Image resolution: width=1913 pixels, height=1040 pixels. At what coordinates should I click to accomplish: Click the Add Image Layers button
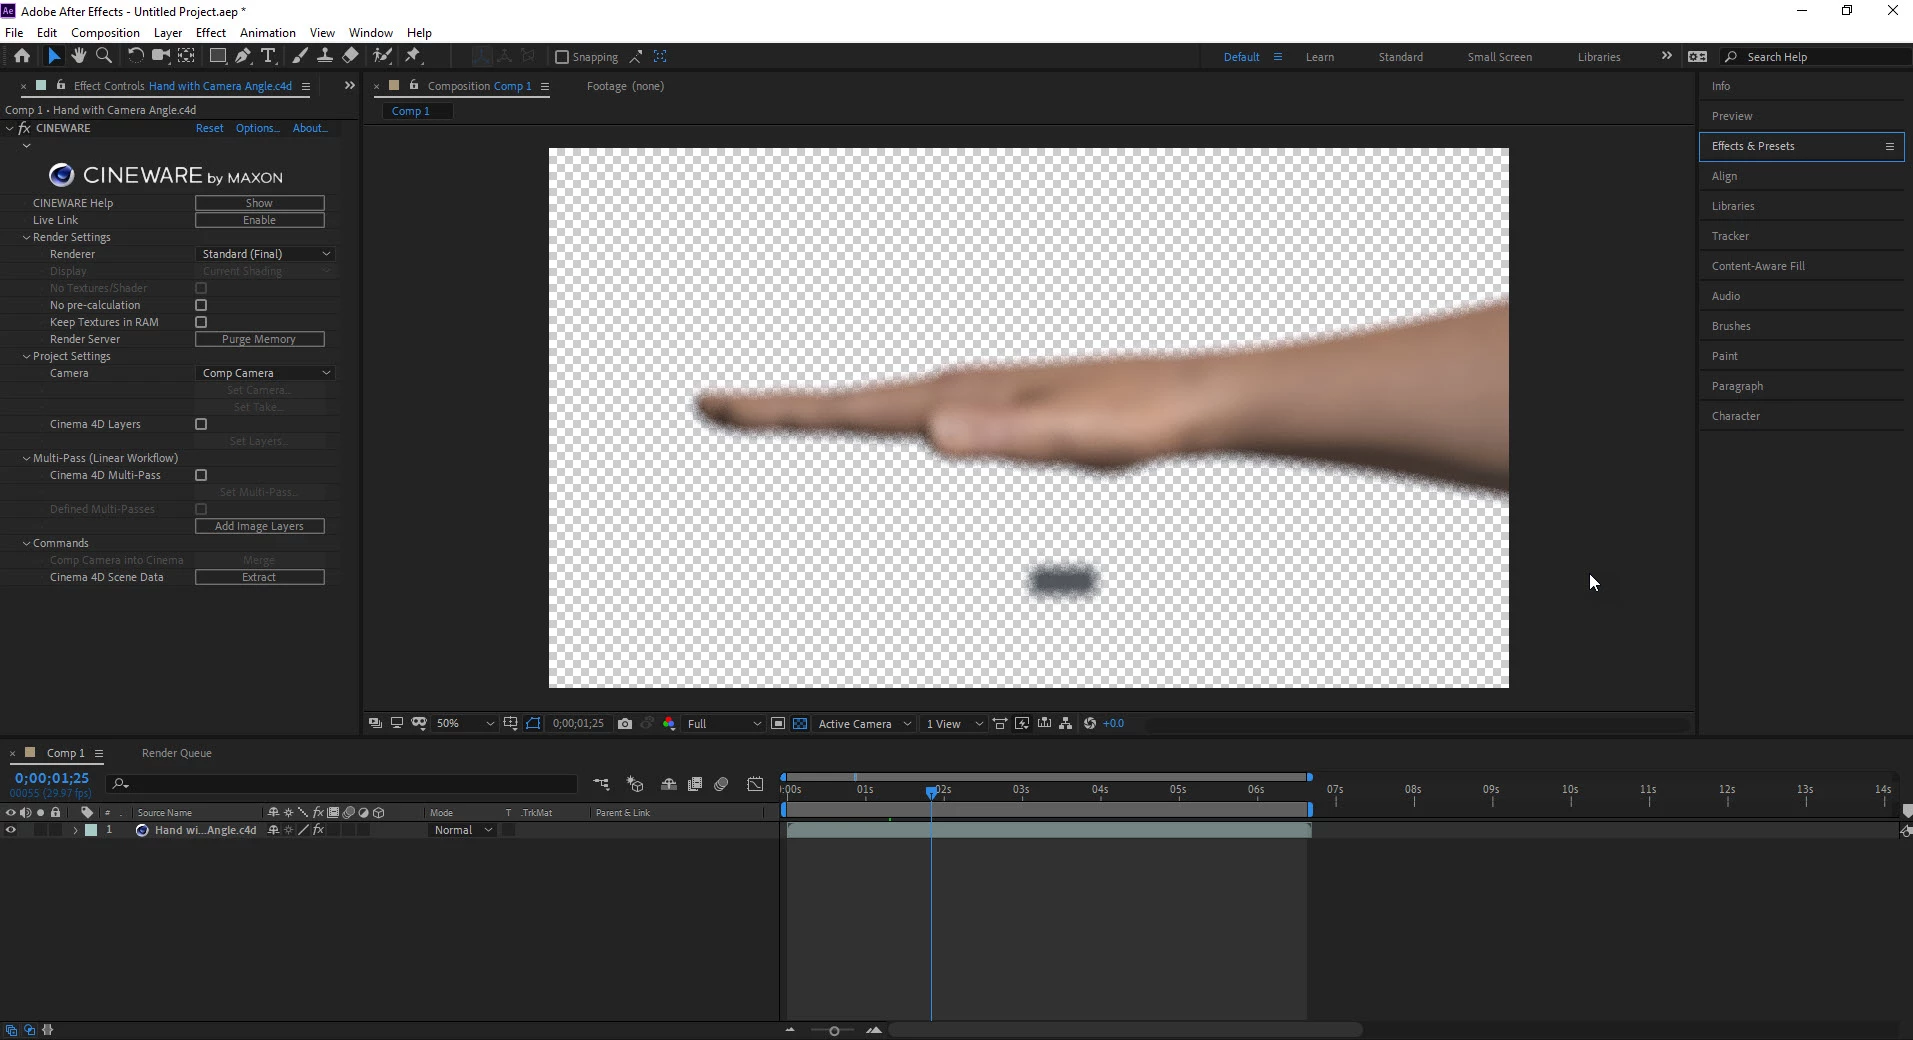pyautogui.click(x=259, y=526)
